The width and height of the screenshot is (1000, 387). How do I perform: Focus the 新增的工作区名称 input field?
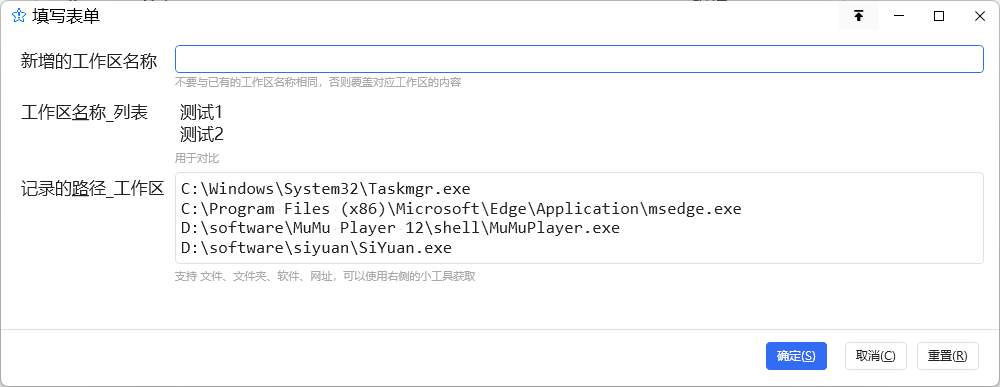click(x=579, y=59)
